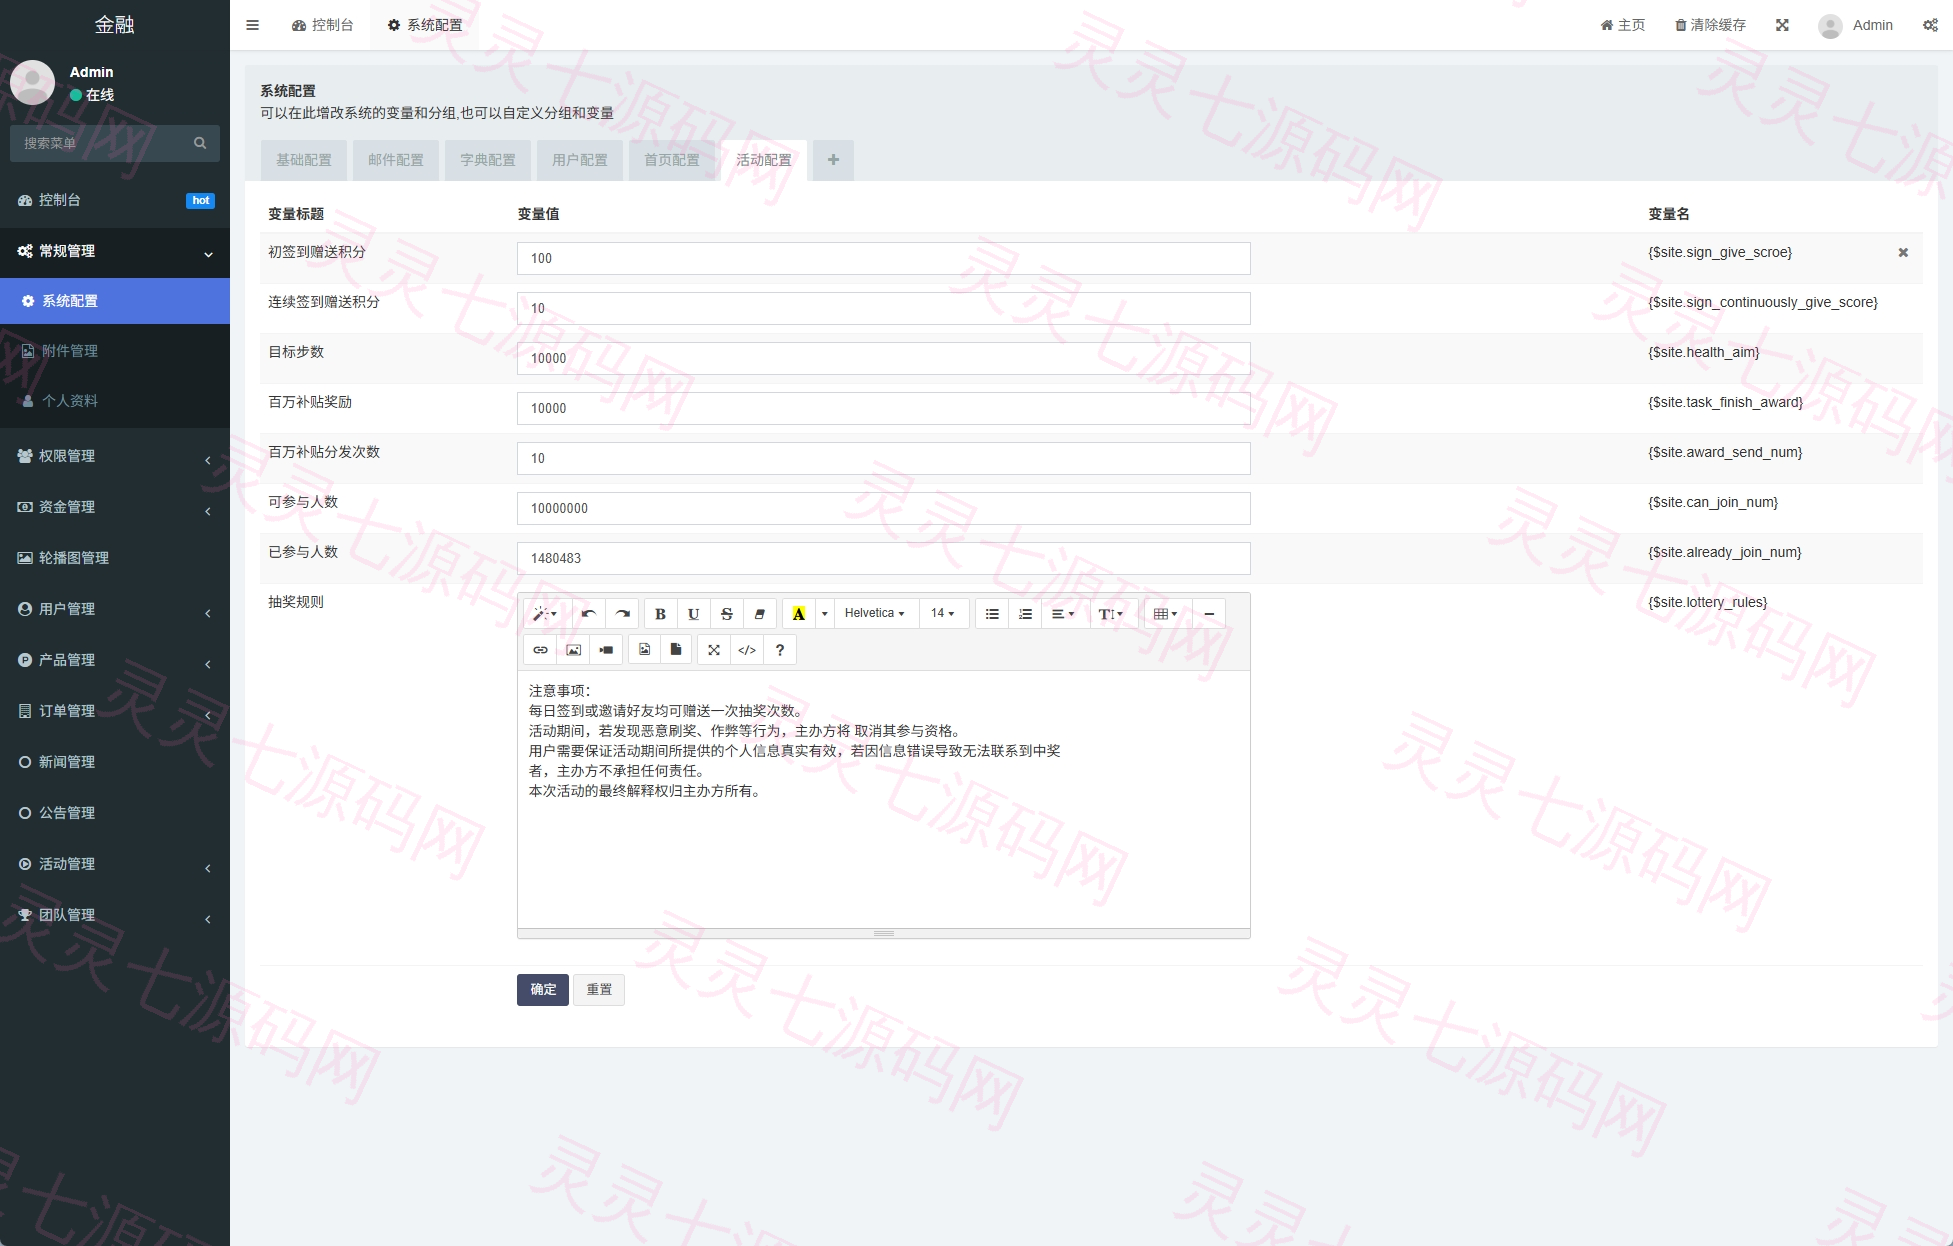Toggle underline formatting in the editor
Screen dimensions: 1953x1246
(693, 614)
